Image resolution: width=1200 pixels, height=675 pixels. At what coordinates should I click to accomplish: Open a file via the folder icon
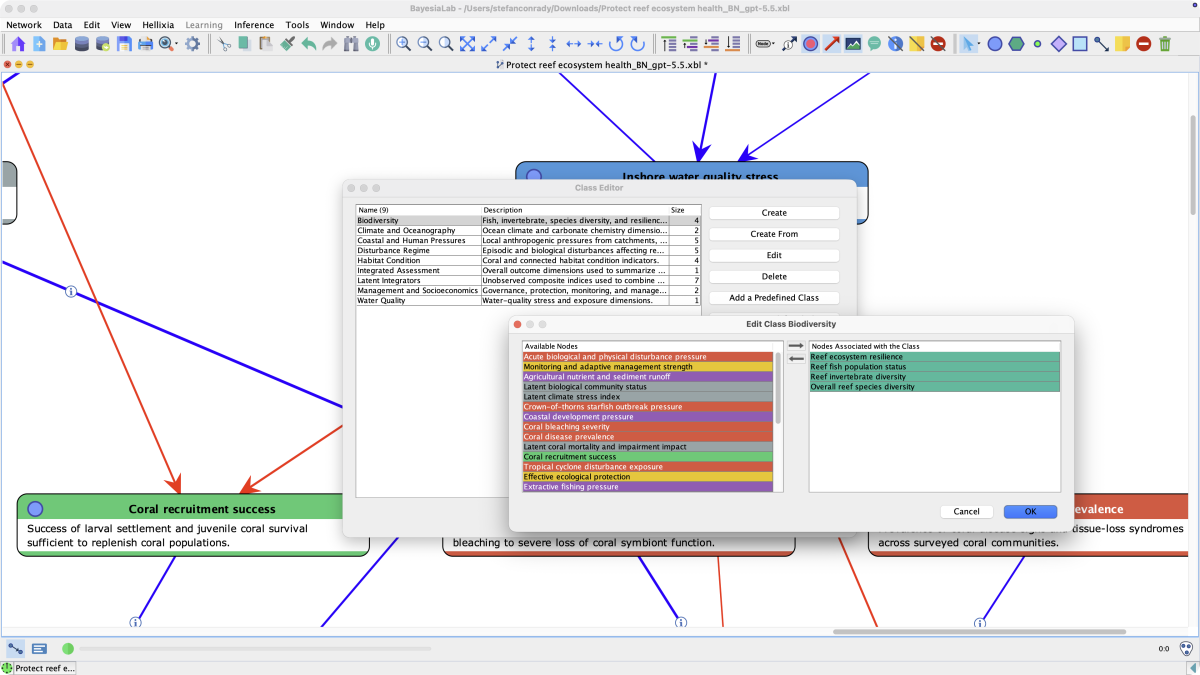tap(60, 44)
